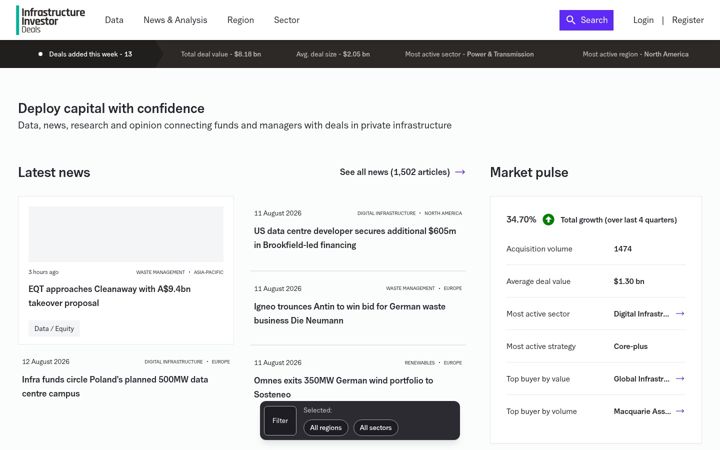The image size is (720, 450).
Task: Click the 3 hours ago timestamp
Action: click(x=44, y=272)
